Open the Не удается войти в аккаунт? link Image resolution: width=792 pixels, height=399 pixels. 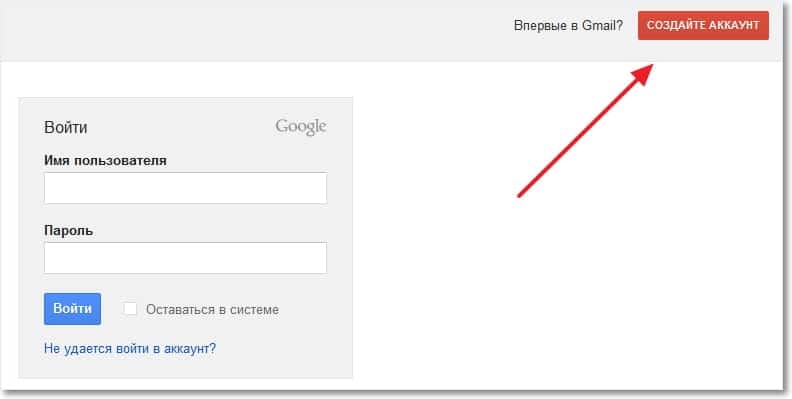[x=130, y=348]
